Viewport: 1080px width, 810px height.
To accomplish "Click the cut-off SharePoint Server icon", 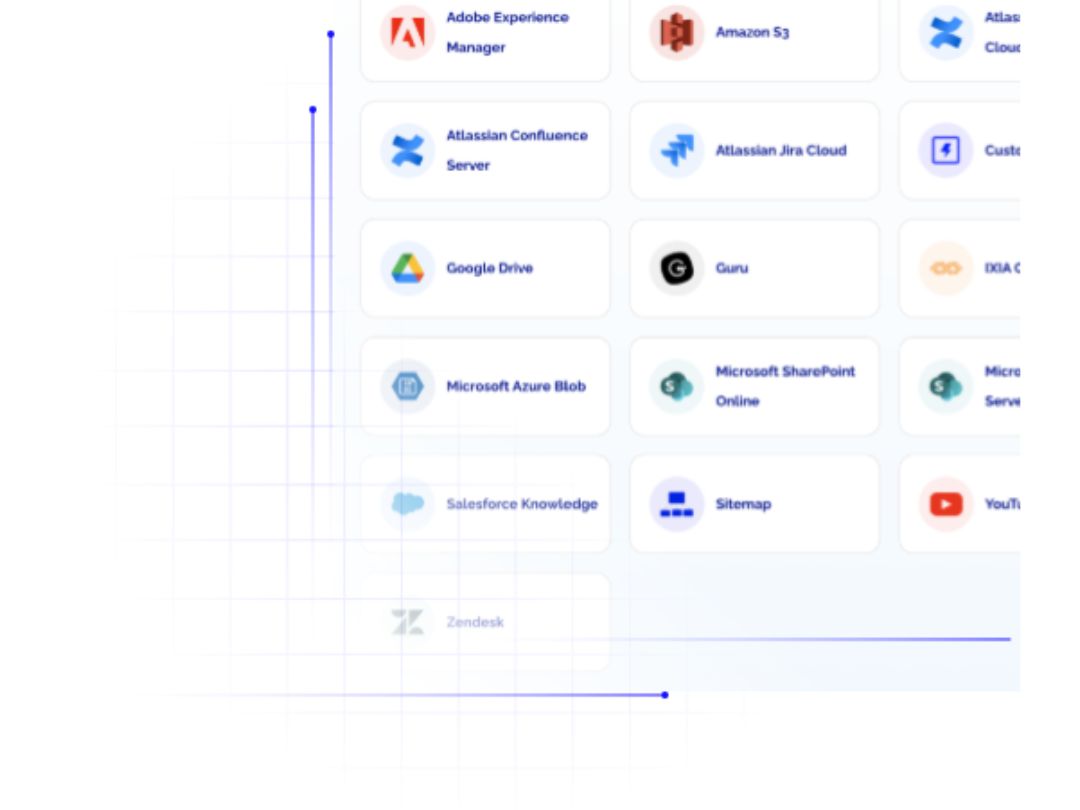I will [946, 386].
